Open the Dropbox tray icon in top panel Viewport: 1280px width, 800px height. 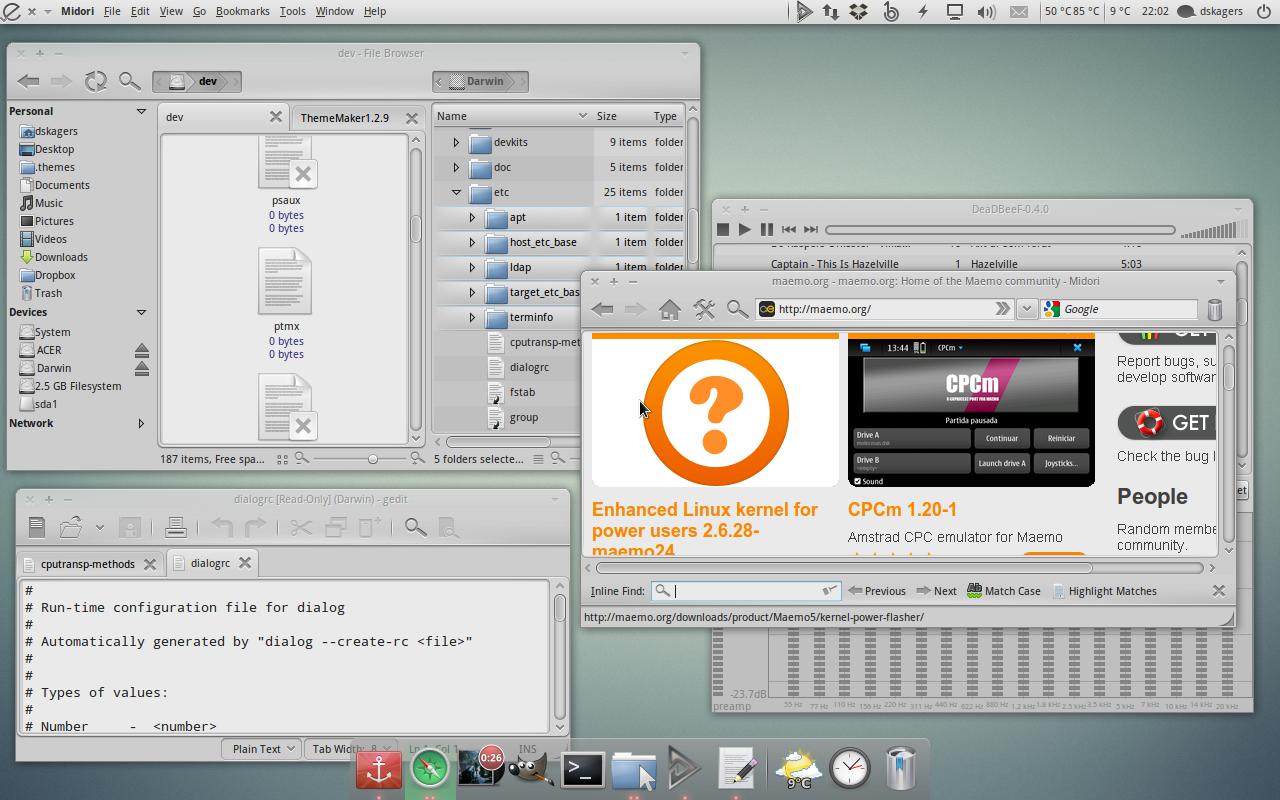pyautogui.click(x=858, y=12)
